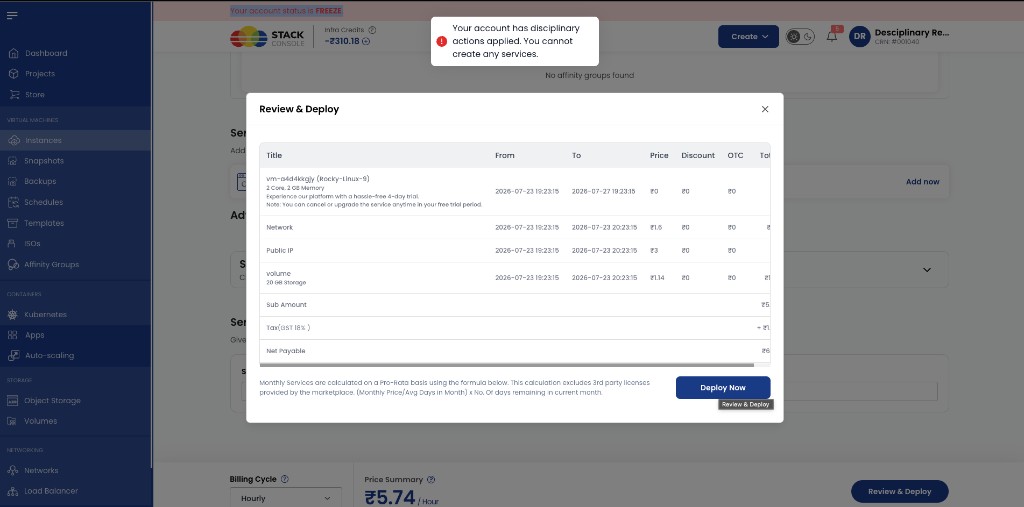Click the Review & Deploy bottom button
Image resolution: width=1024 pixels, height=507 pixels.
click(x=899, y=491)
